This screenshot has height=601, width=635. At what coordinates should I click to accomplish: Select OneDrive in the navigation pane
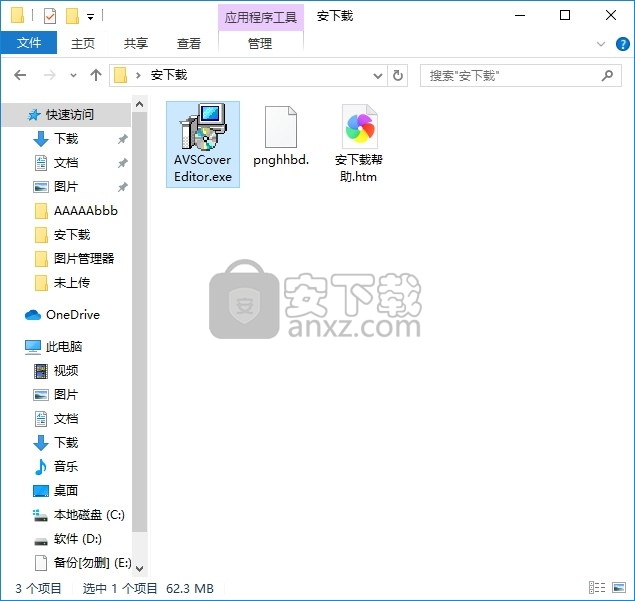(73, 315)
